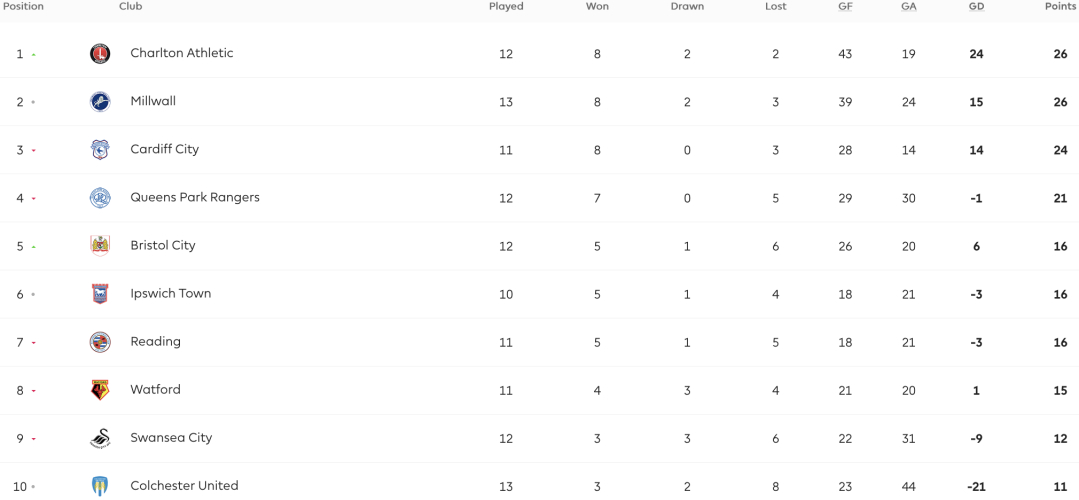Click the Watford club badge

[x=100, y=391]
